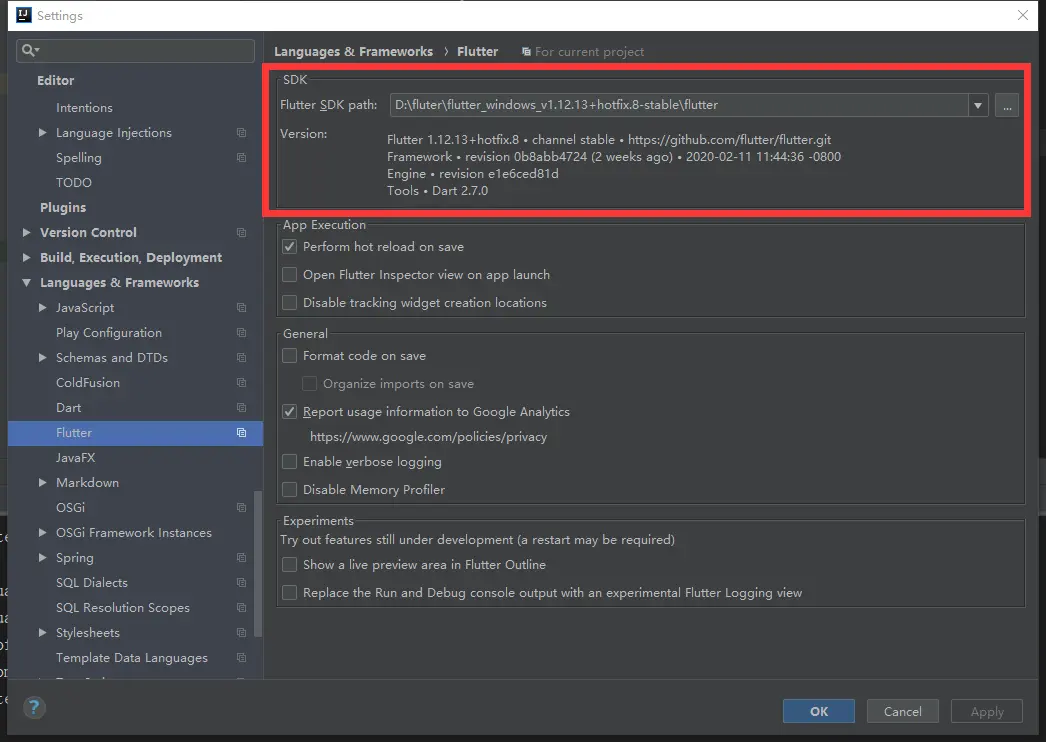Click project-level icon beside Template Data Languages
Viewport: 1046px width, 742px height.
(241, 658)
